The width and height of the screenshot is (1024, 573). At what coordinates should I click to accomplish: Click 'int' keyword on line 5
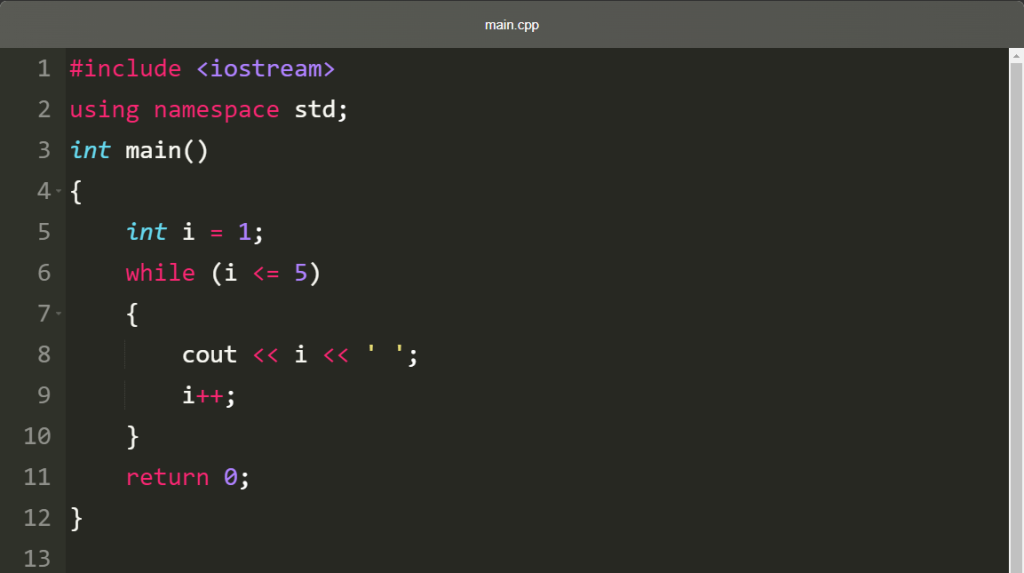(146, 232)
